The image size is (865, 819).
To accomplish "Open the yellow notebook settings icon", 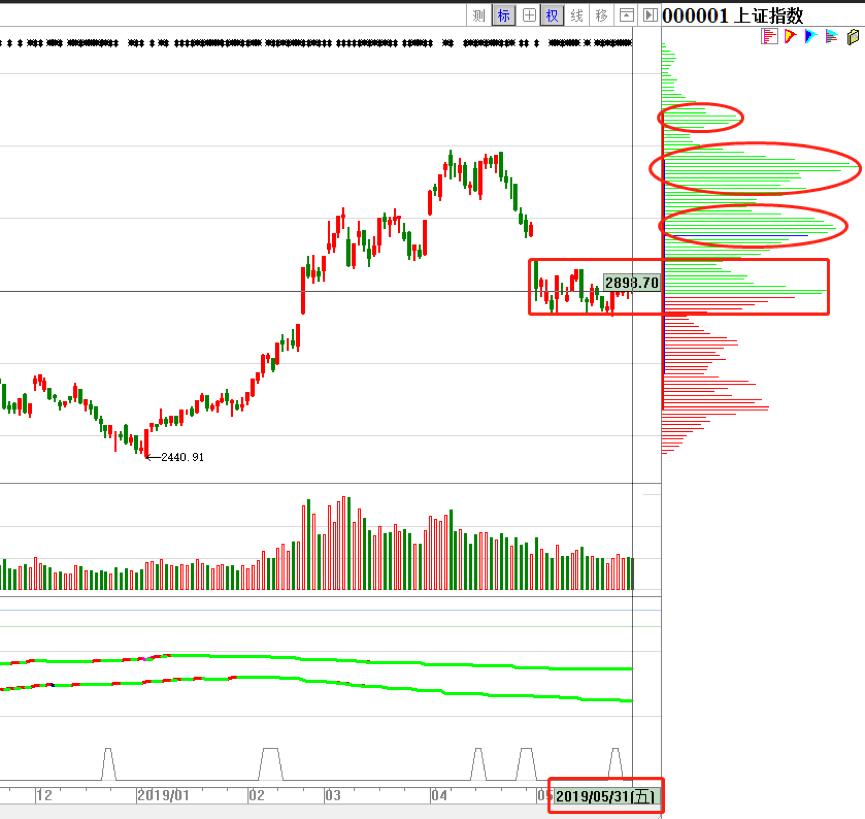I will point(853,37).
